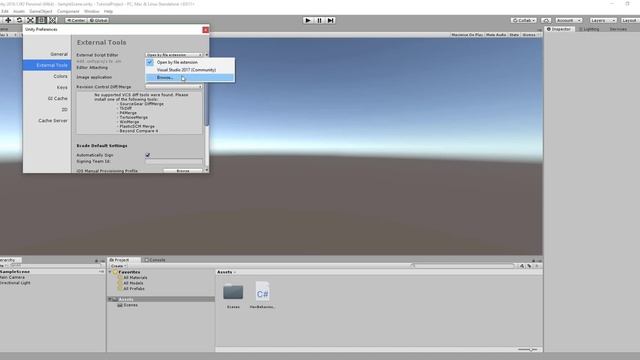Switch to the Console tab
The width and height of the screenshot is (640, 360).
pyautogui.click(x=155, y=260)
